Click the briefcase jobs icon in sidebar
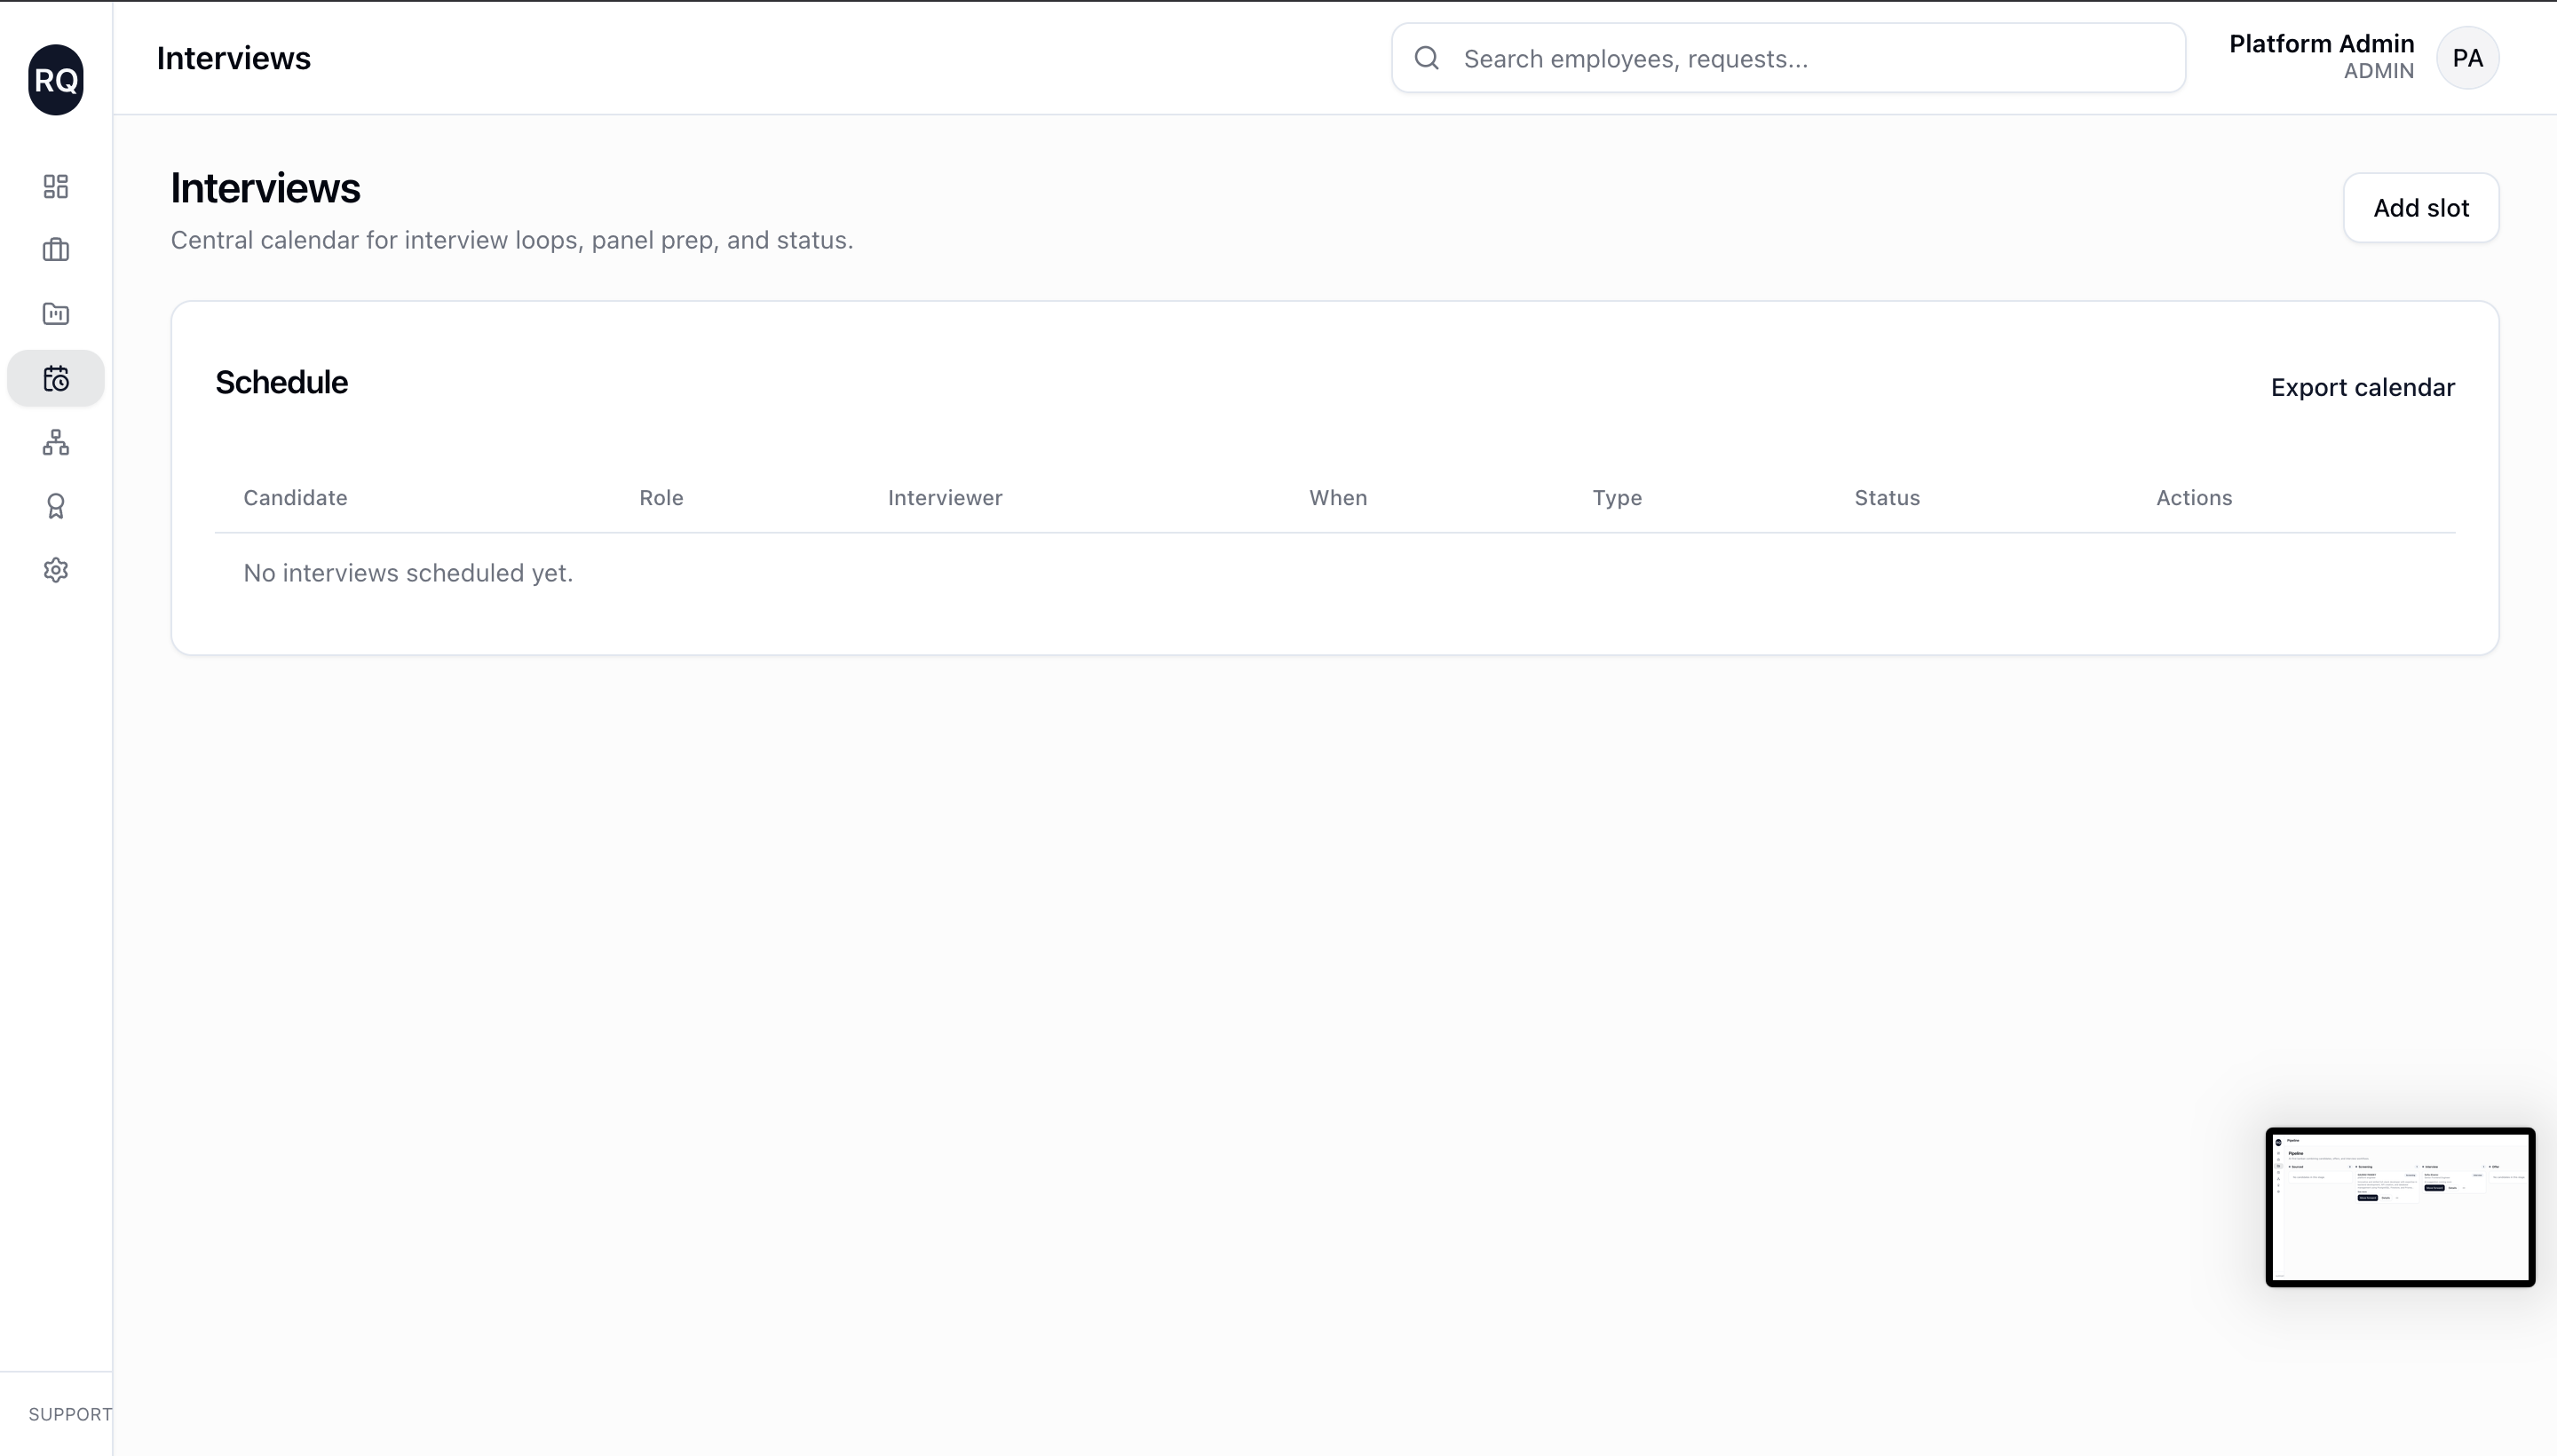This screenshot has height=1456, width=2557. coord(56,250)
